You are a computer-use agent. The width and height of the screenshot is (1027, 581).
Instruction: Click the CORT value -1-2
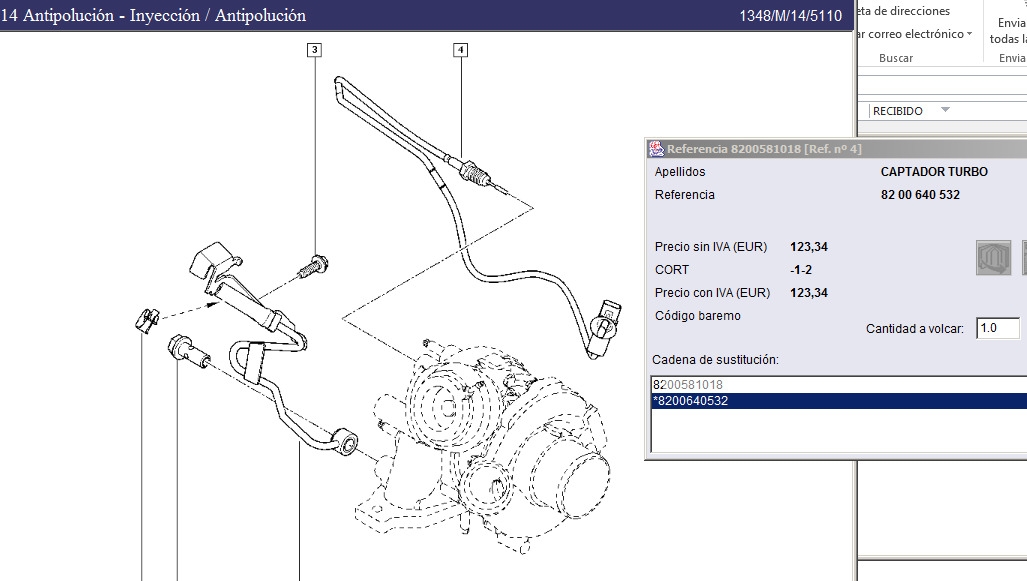[x=801, y=270]
